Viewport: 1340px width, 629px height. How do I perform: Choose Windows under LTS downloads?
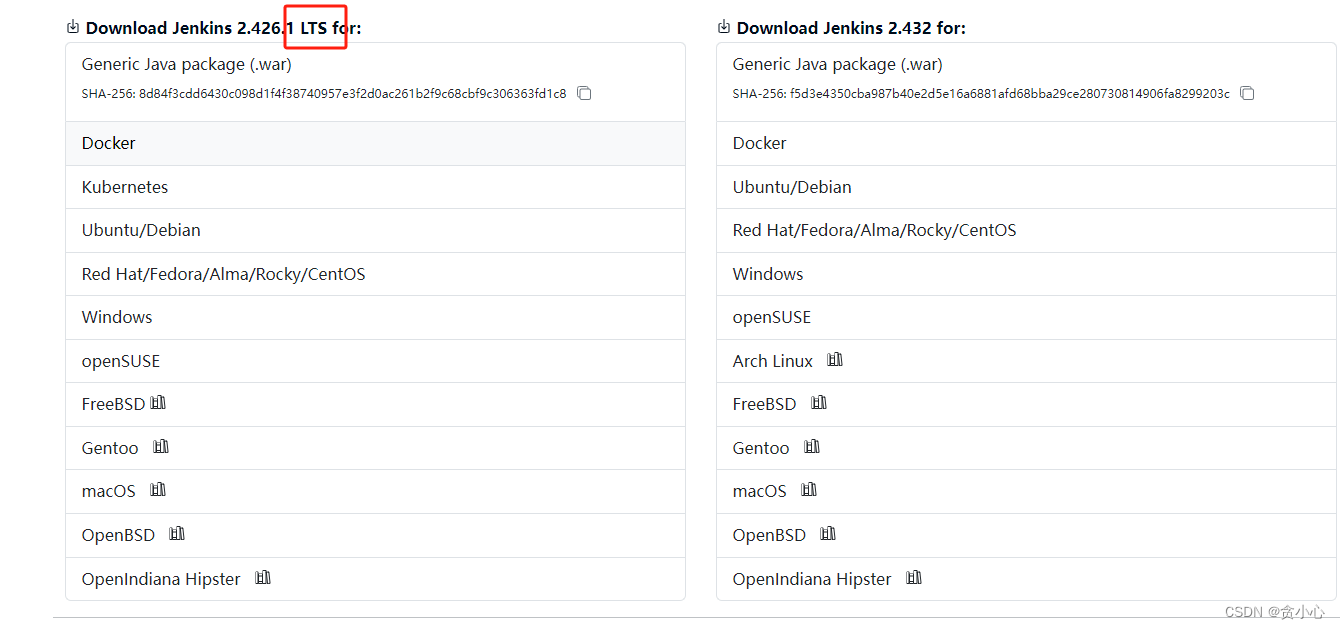tap(375, 317)
